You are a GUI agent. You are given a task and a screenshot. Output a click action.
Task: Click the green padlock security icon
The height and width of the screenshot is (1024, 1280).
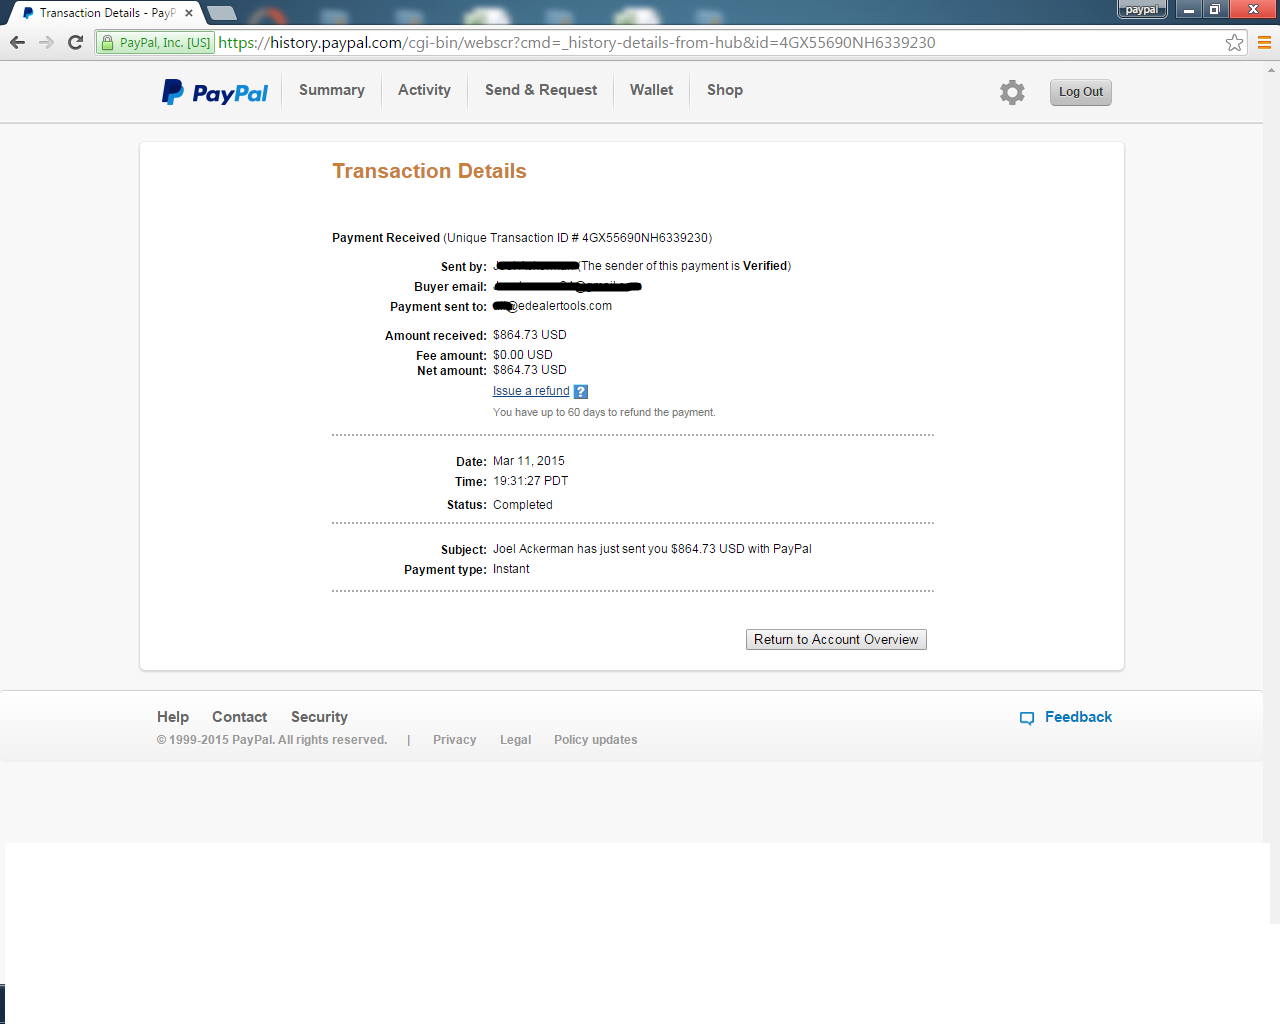(108, 43)
